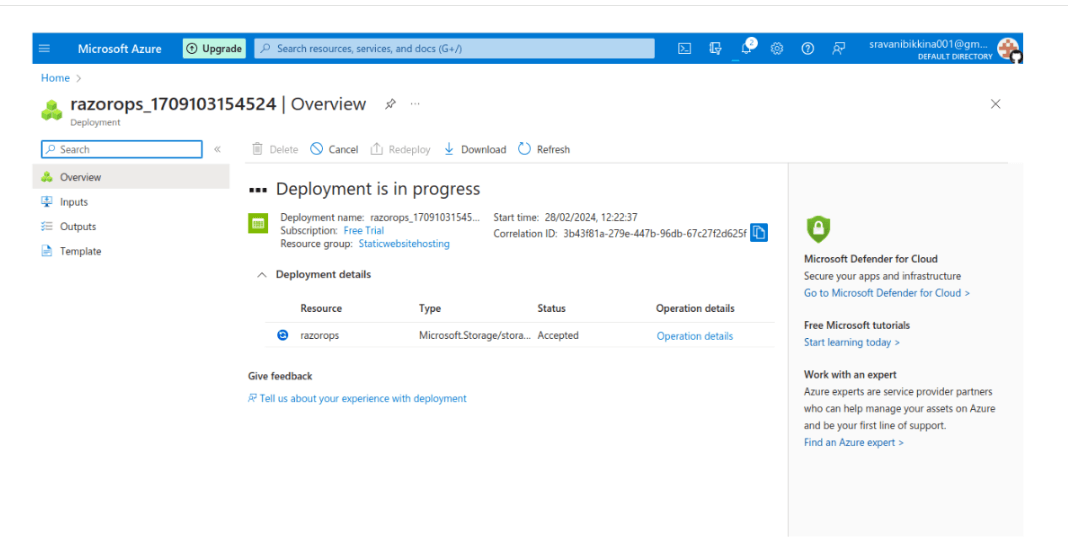Open Find an Azure expert link
This screenshot has height=545, width=1068.
tap(853, 442)
